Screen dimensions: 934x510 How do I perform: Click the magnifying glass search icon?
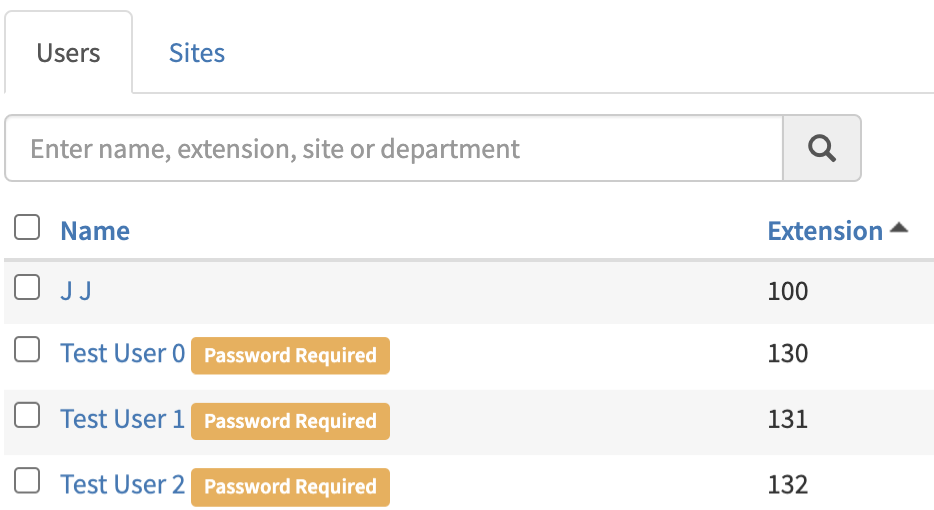click(821, 149)
